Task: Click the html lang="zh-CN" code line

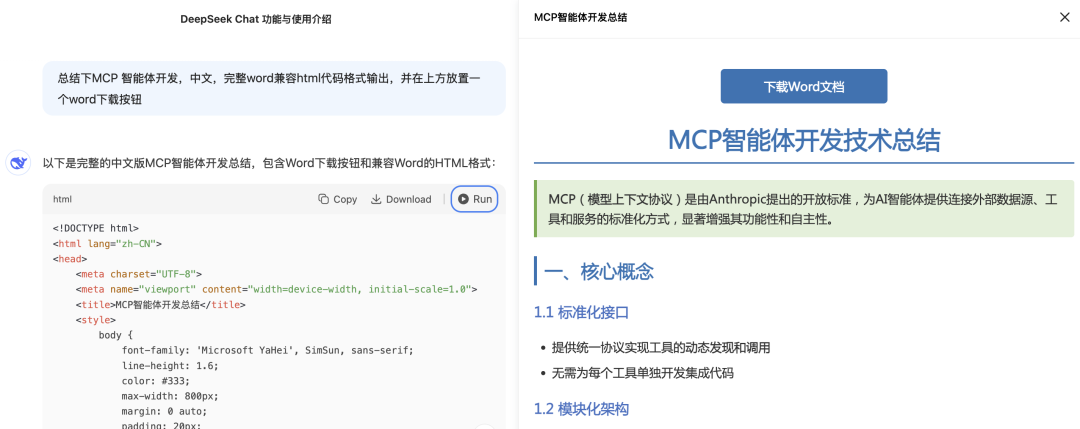Action: tap(107, 243)
